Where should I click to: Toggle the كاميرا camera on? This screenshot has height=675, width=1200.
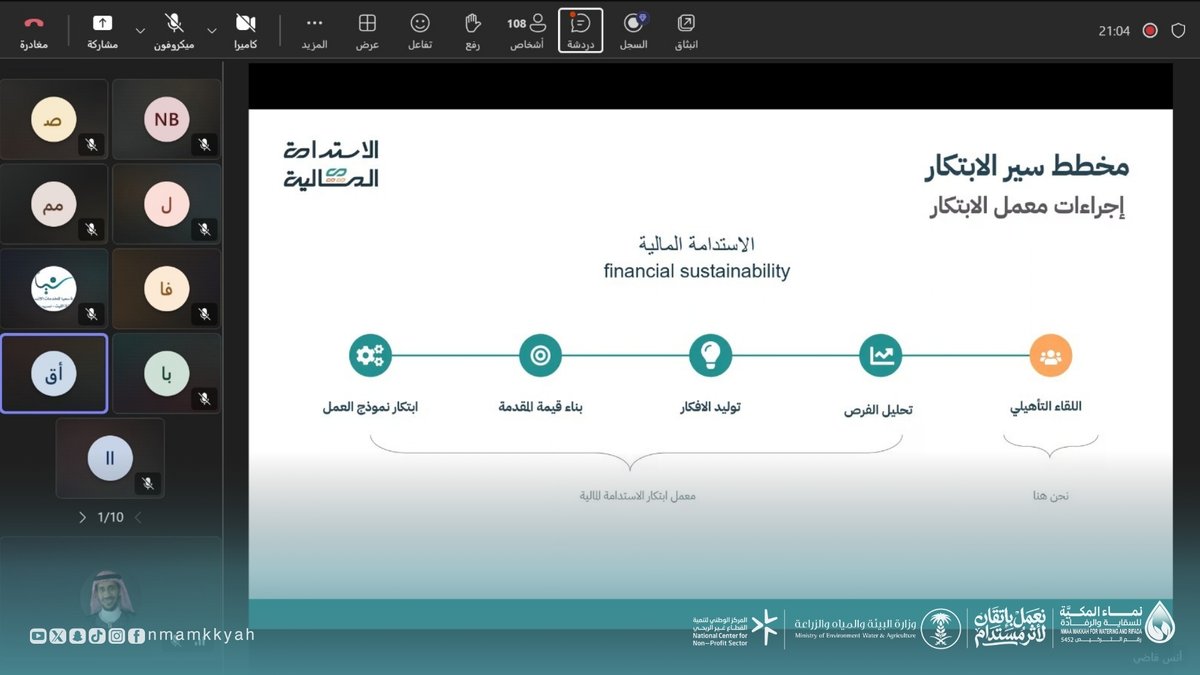(245, 30)
